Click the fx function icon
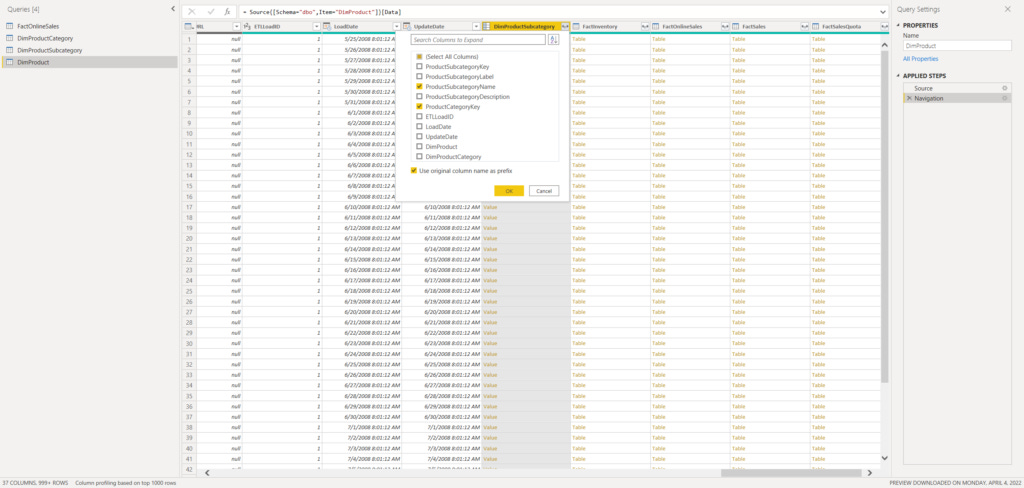The height and width of the screenshot is (488, 1024). [227, 12]
